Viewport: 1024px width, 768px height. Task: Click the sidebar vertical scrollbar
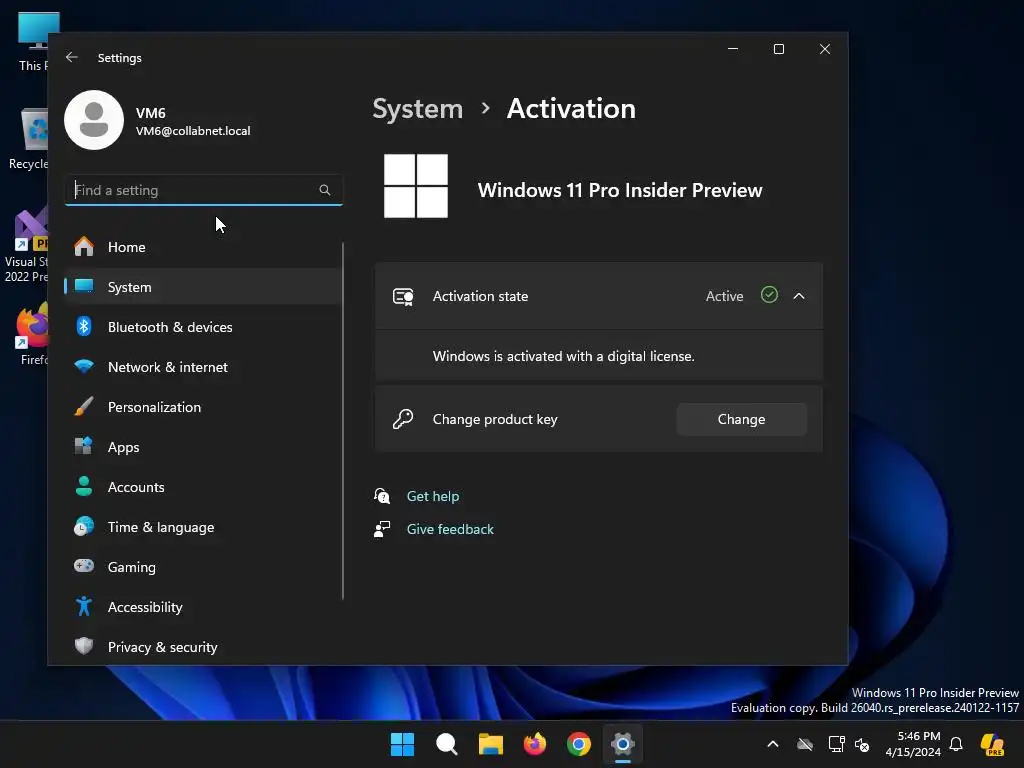coord(343,421)
